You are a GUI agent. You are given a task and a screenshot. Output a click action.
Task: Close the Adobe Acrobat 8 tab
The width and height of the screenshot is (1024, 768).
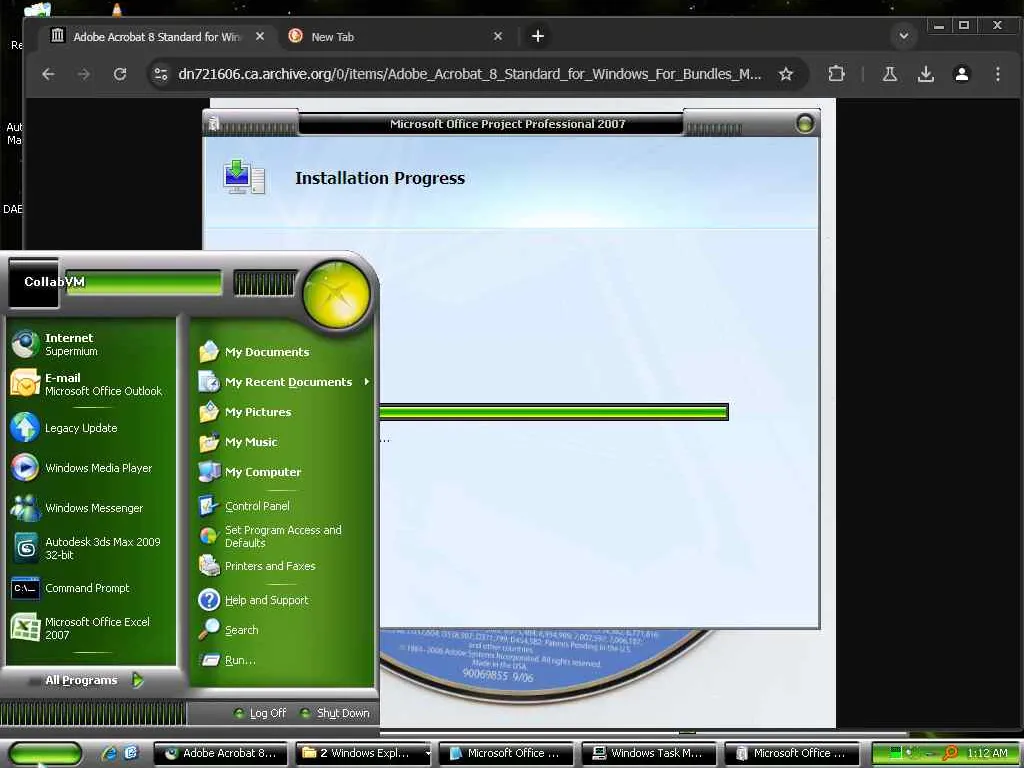tap(260, 37)
